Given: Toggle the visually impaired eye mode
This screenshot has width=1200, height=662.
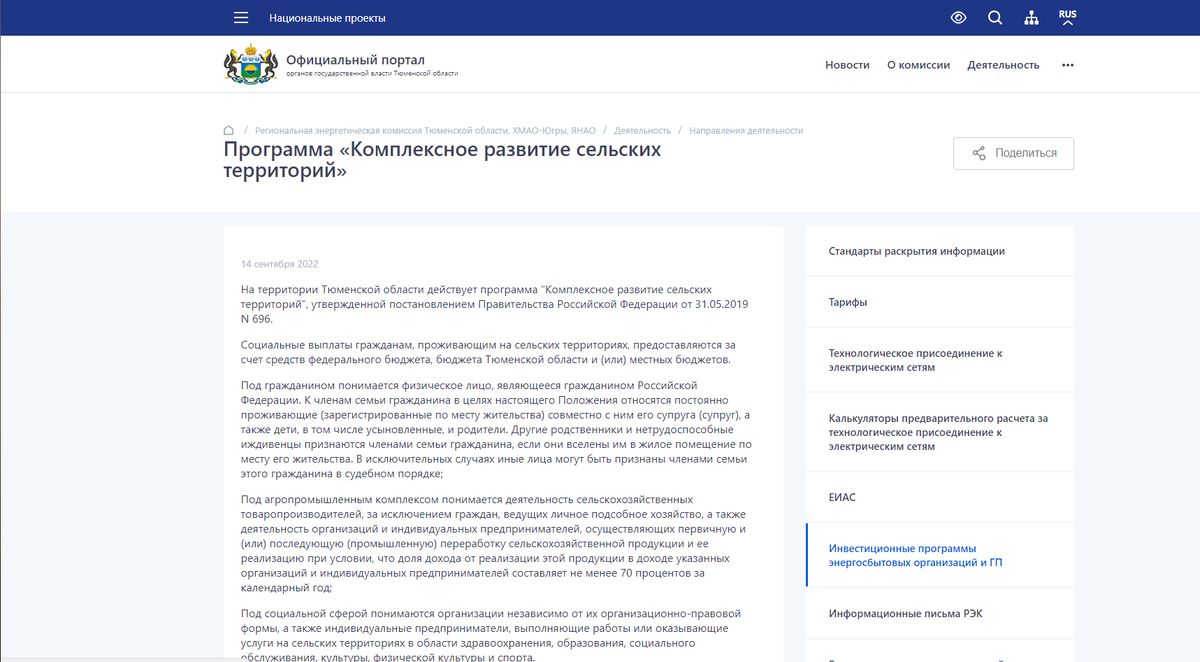Looking at the screenshot, I should click(958, 18).
